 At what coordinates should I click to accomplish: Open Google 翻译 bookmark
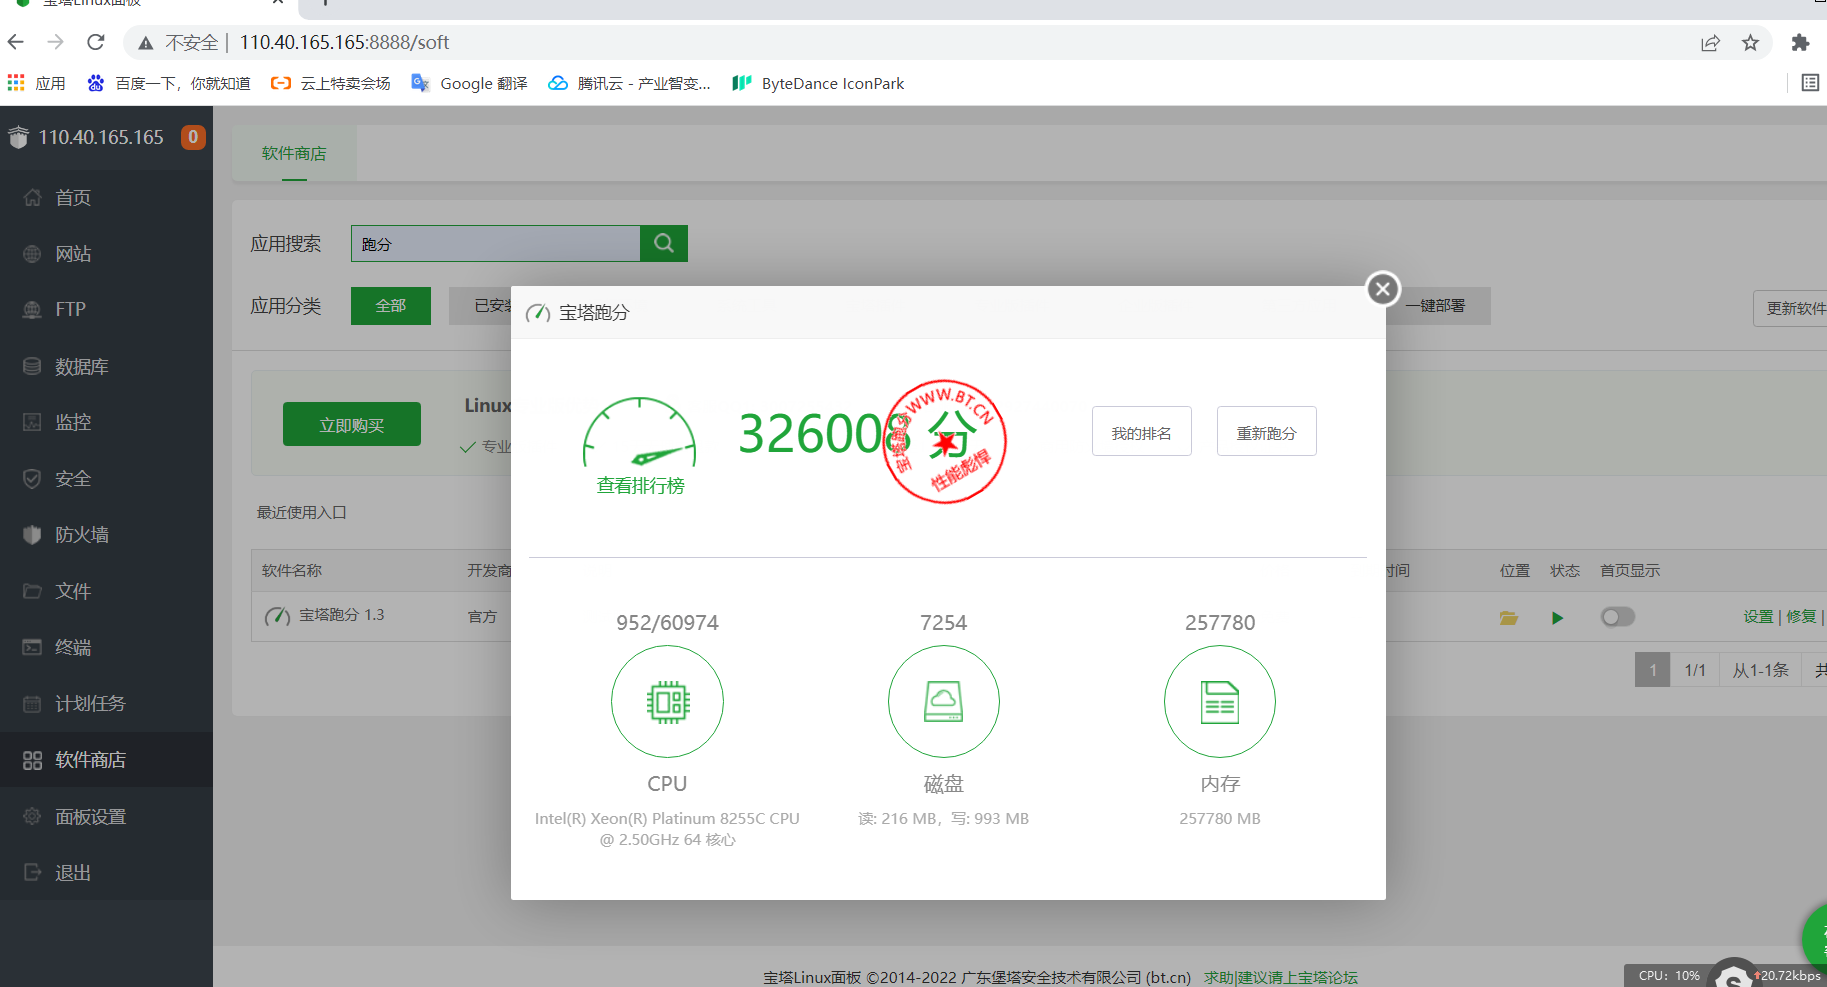tap(469, 83)
